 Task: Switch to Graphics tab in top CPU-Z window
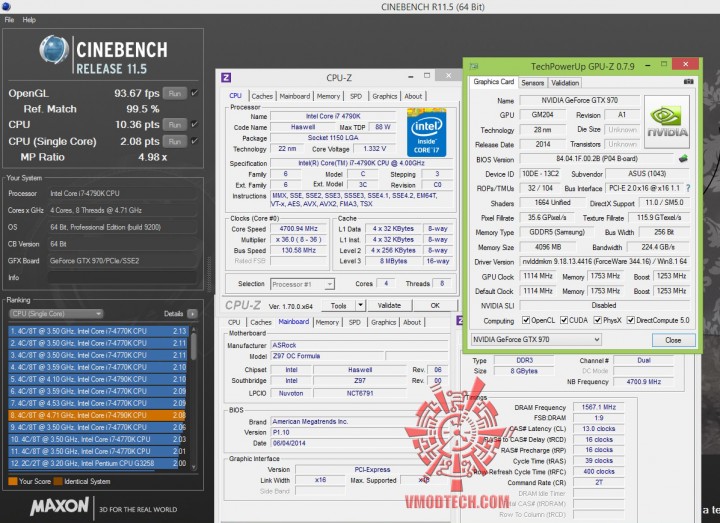click(384, 96)
